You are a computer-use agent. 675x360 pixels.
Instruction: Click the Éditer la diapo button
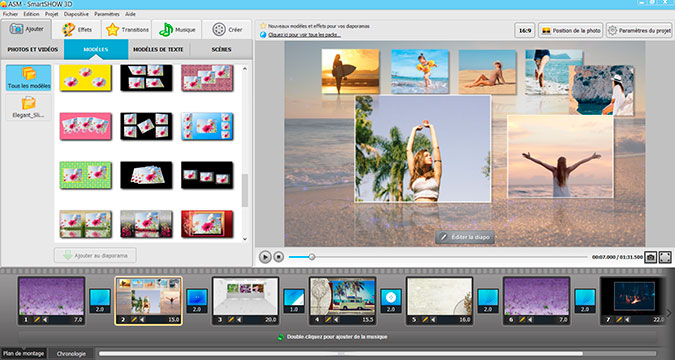(465, 237)
